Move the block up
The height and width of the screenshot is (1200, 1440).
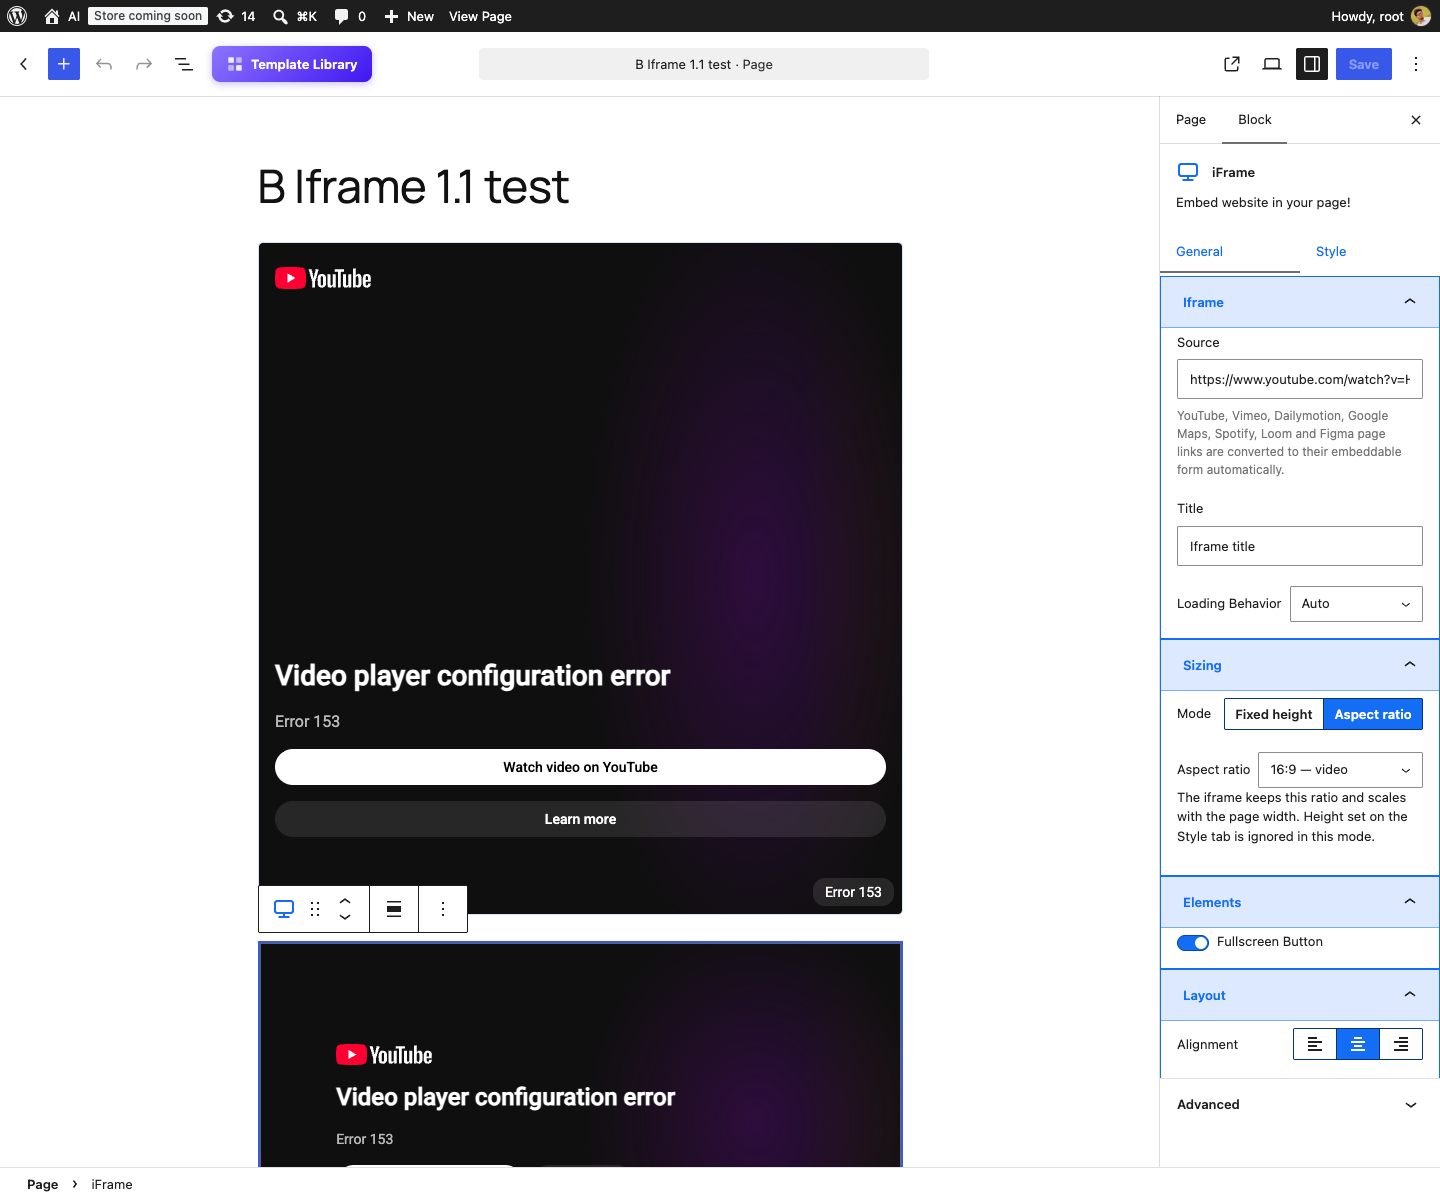point(345,901)
